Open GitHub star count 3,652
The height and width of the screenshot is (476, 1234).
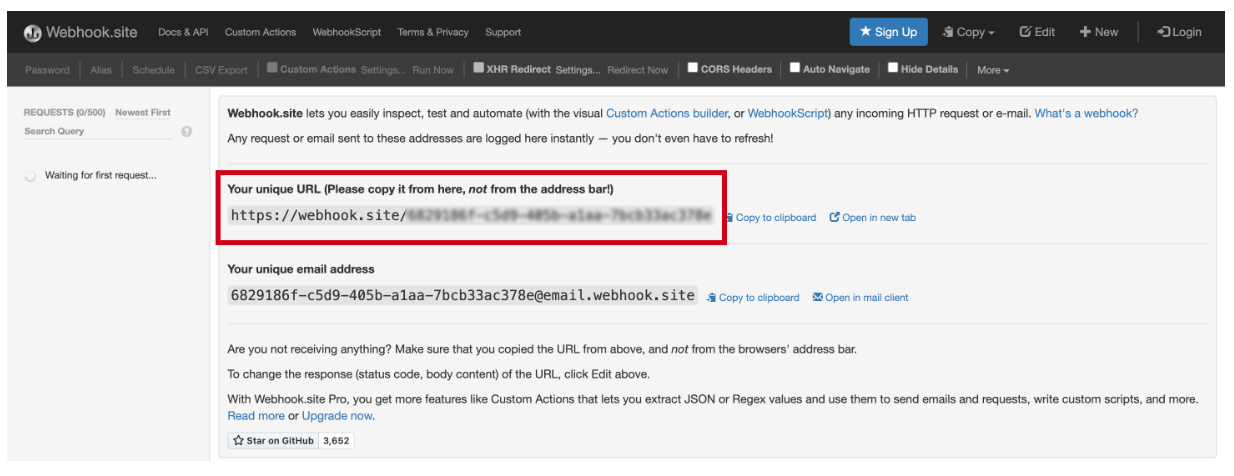tap(336, 440)
